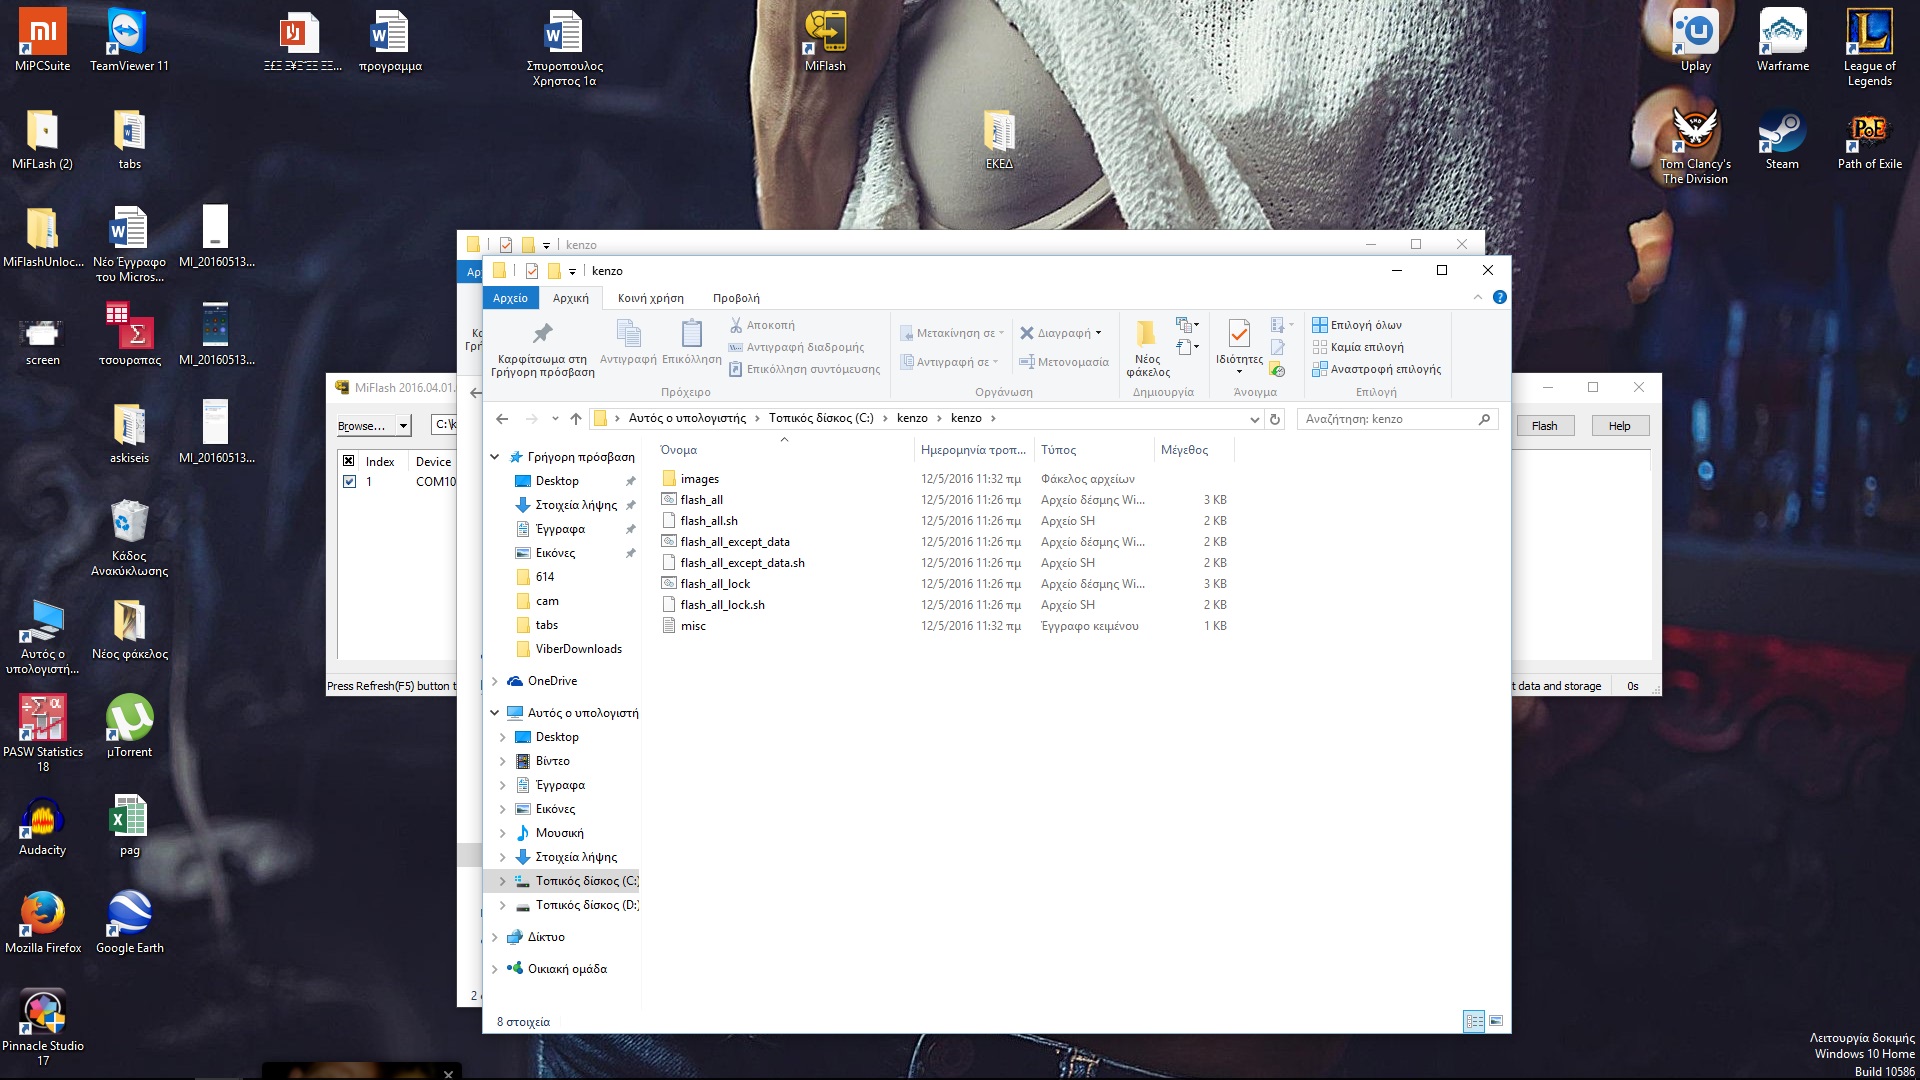The image size is (1920, 1080).
Task: Click the Explorer help question mark icon
Action: pos(1499,297)
